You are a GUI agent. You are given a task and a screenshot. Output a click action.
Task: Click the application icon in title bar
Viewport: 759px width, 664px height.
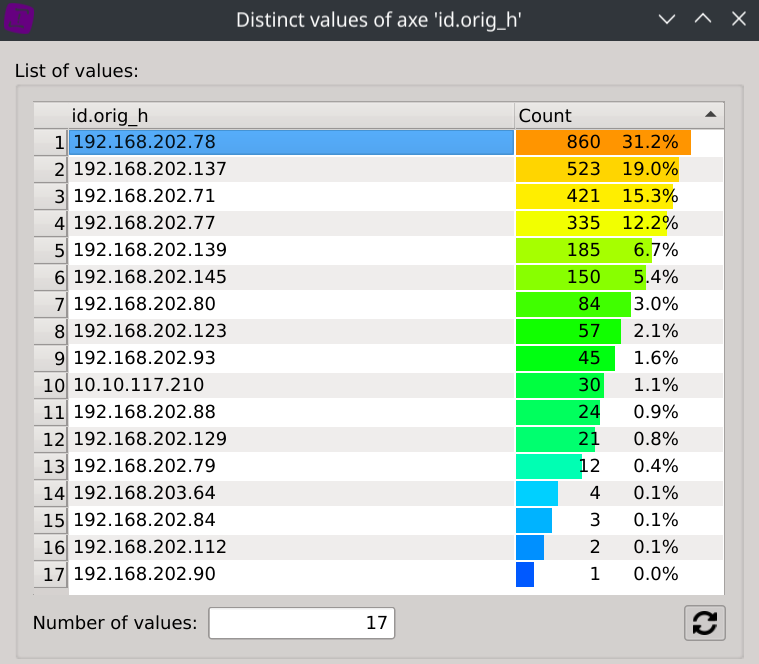(19, 19)
